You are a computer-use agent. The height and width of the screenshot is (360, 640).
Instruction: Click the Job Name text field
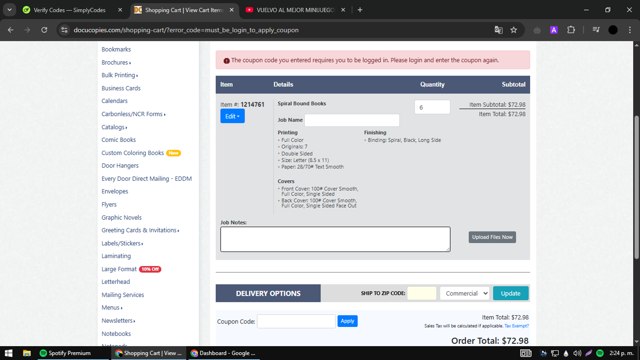[x=352, y=120]
